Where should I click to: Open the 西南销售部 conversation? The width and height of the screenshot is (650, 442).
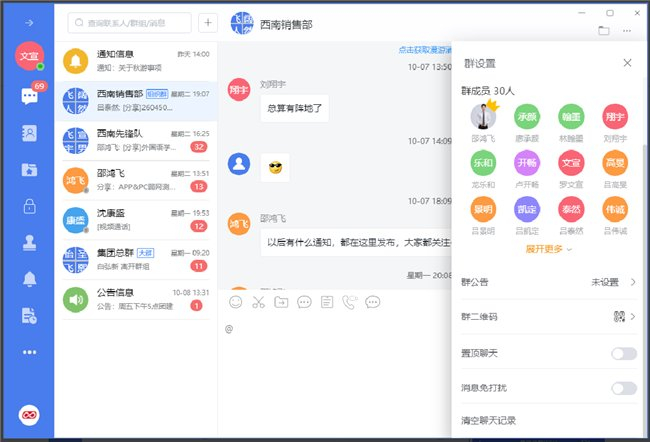(136, 101)
